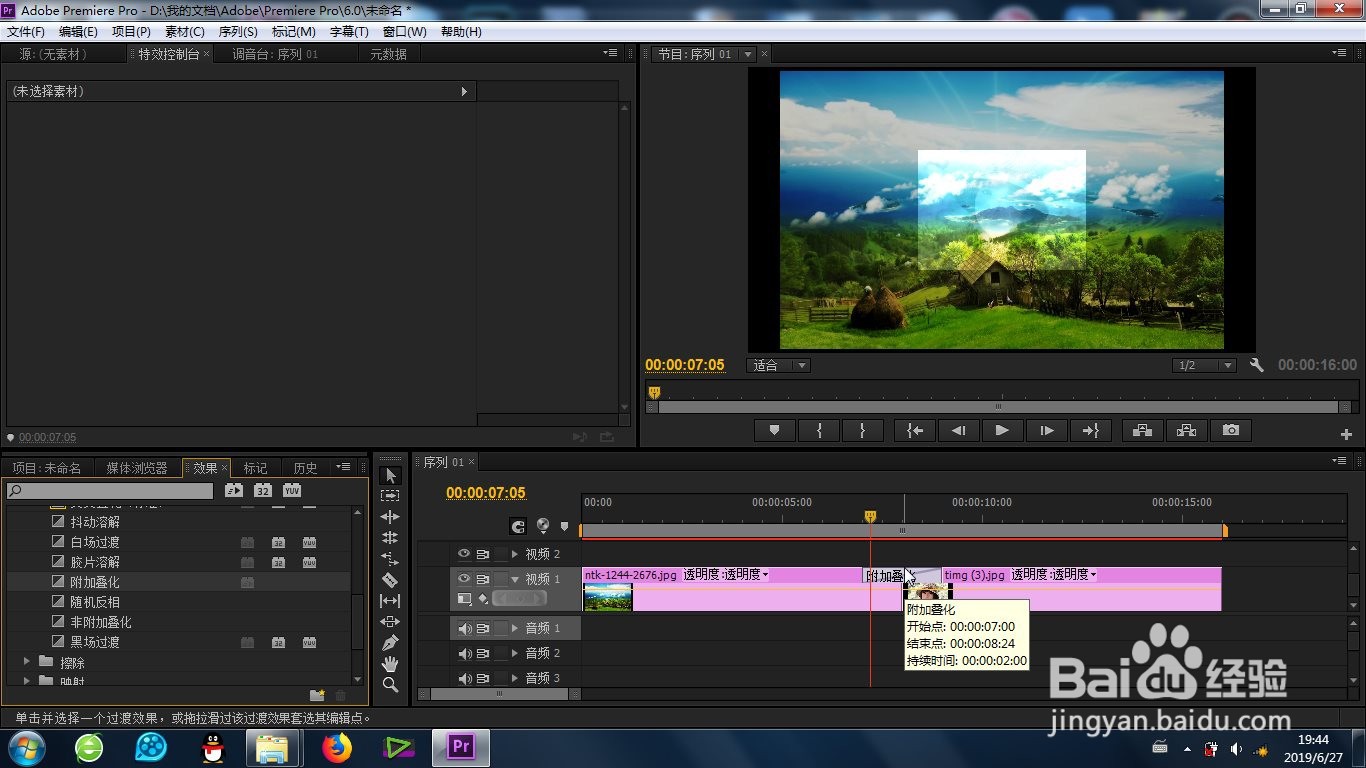Open Program monitor wrench settings
The image size is (1366, 768).
[1257, 365]
